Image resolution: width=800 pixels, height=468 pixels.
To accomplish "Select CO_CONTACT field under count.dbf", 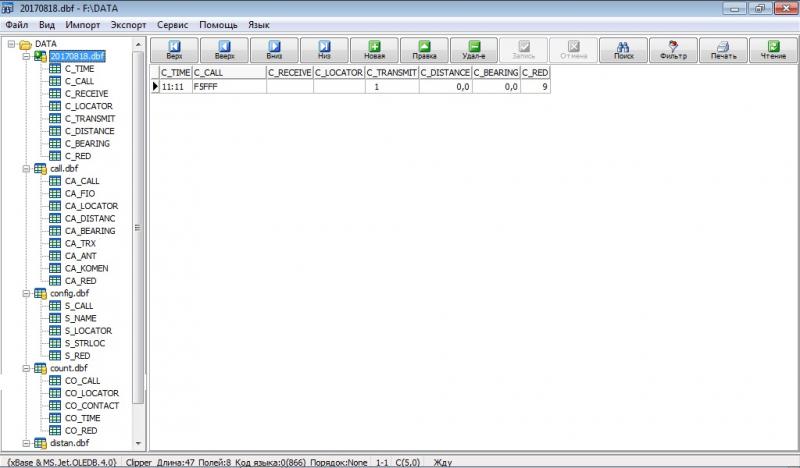I will [x=91, y=406].
